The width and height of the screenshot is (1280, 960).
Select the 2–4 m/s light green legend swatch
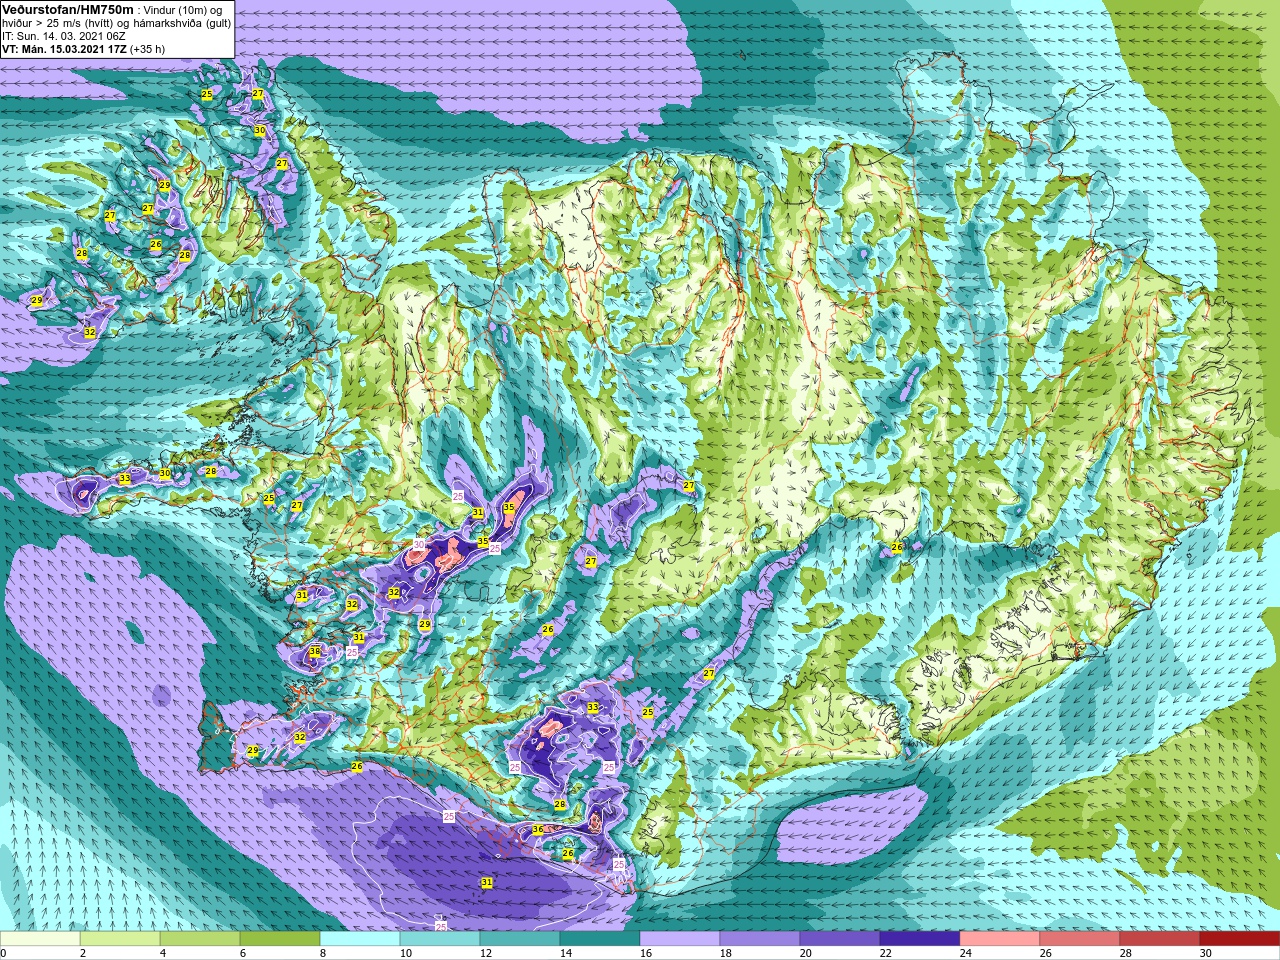(120, 939)
